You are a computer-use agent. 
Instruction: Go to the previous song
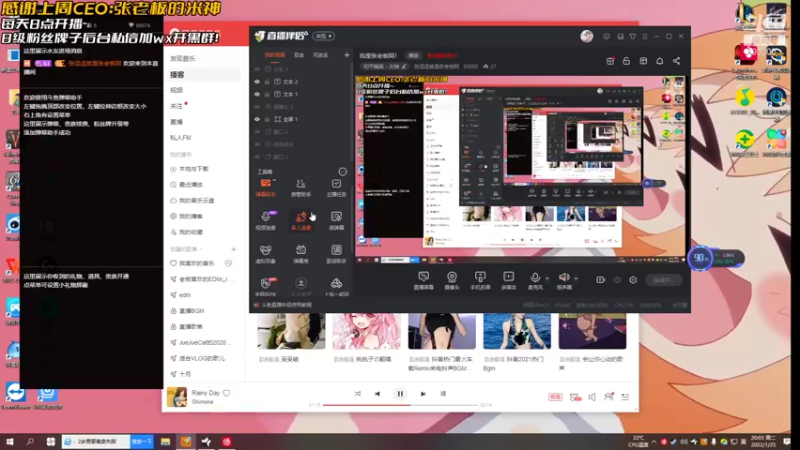[x=378, y=394]
